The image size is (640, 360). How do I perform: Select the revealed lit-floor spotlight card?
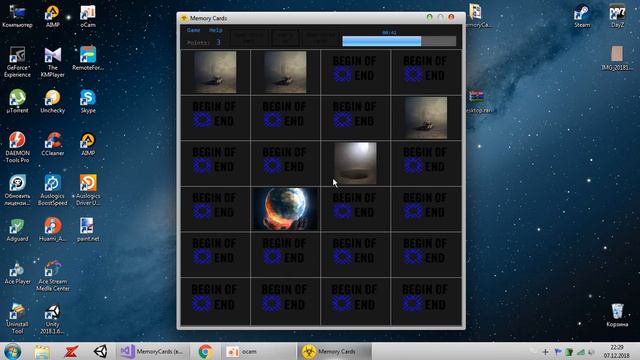(x=355, y=163)
